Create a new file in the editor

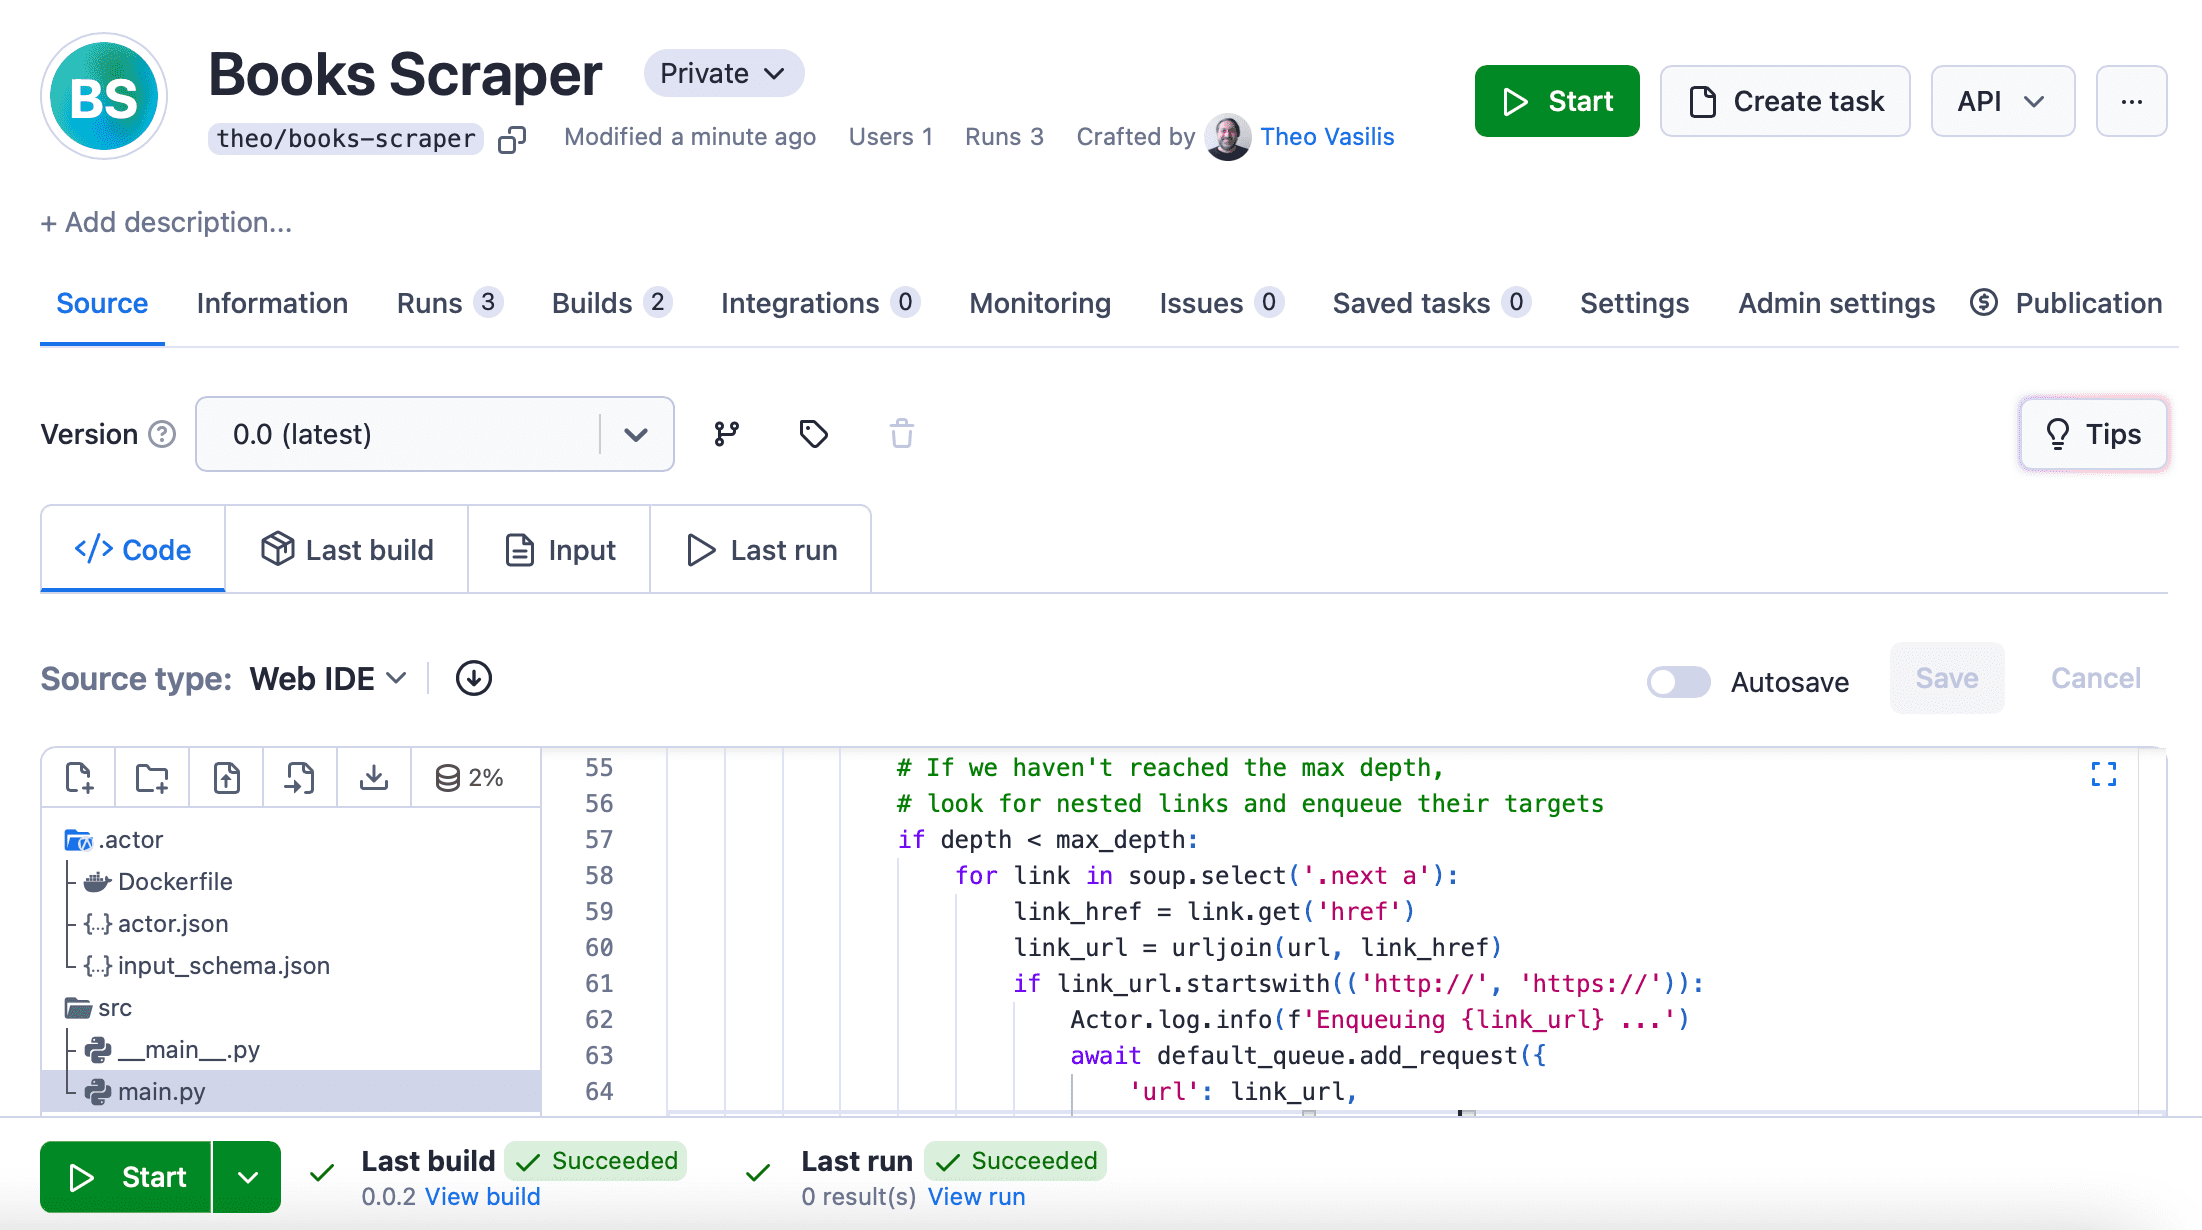[x=78, y=777]
